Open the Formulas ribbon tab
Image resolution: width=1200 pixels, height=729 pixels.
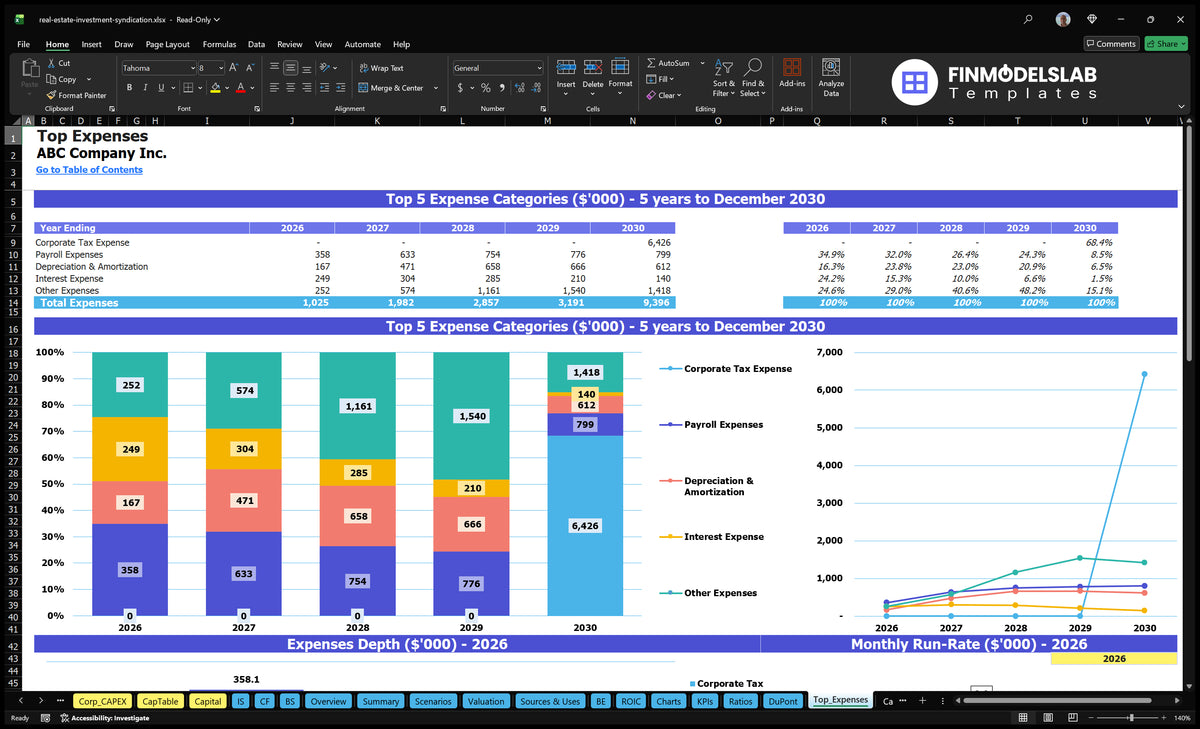click(219, 44)
